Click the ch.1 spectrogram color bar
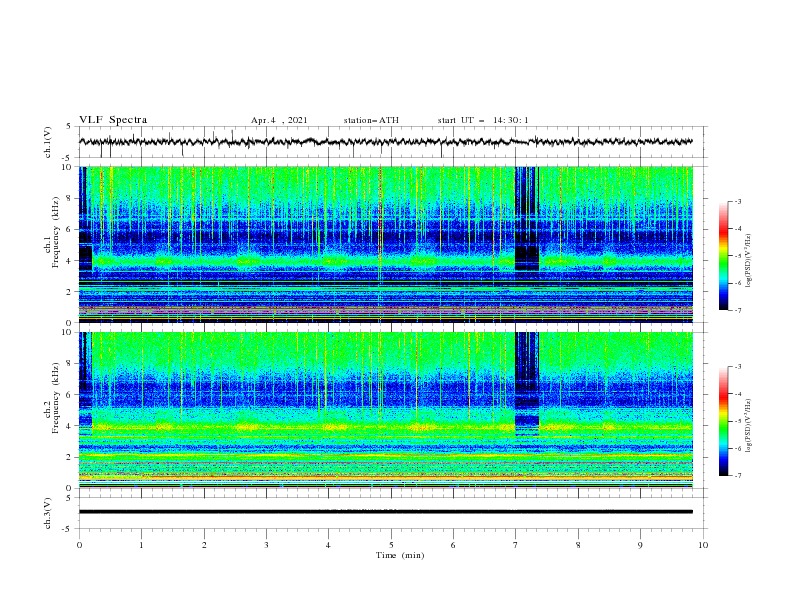 pos(723,256)
